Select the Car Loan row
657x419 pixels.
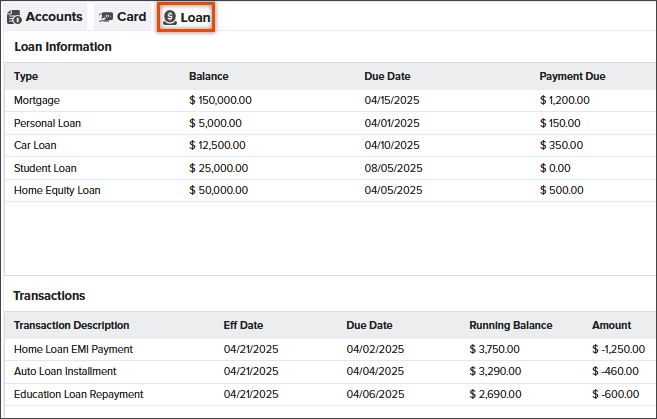tap(330, 145)
